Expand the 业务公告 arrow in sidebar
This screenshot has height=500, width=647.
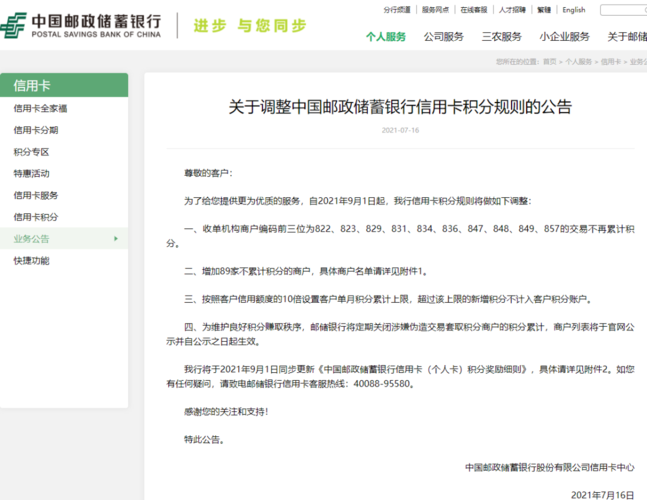pos(116,239)
